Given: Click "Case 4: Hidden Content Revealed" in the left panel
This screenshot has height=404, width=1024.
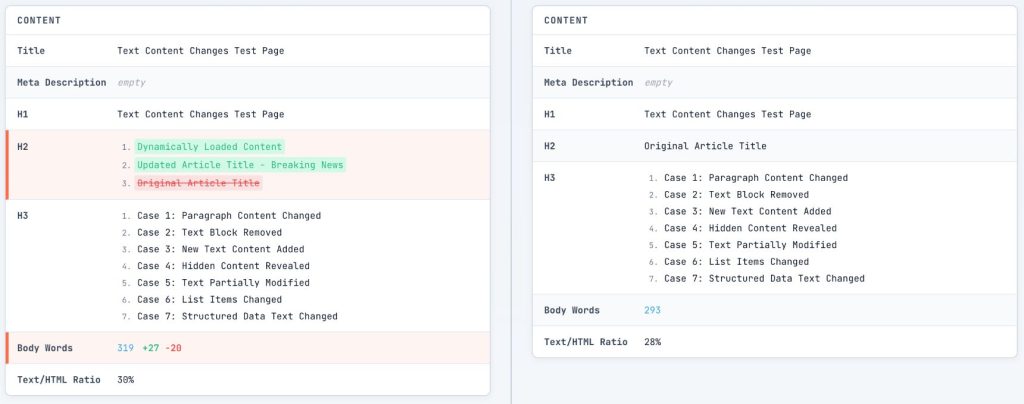Looking at the screenshot, I should click(223, 266).
